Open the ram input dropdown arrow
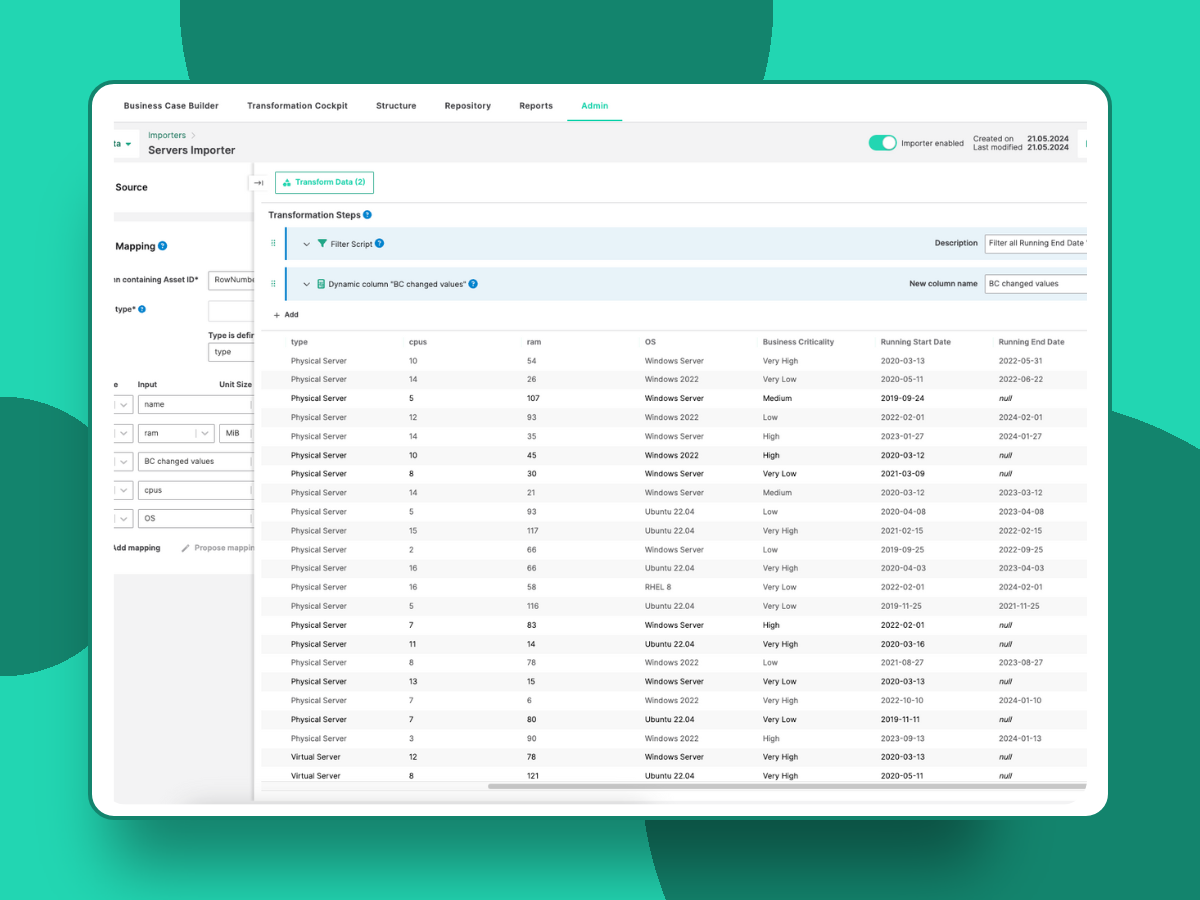 point(204,433)
